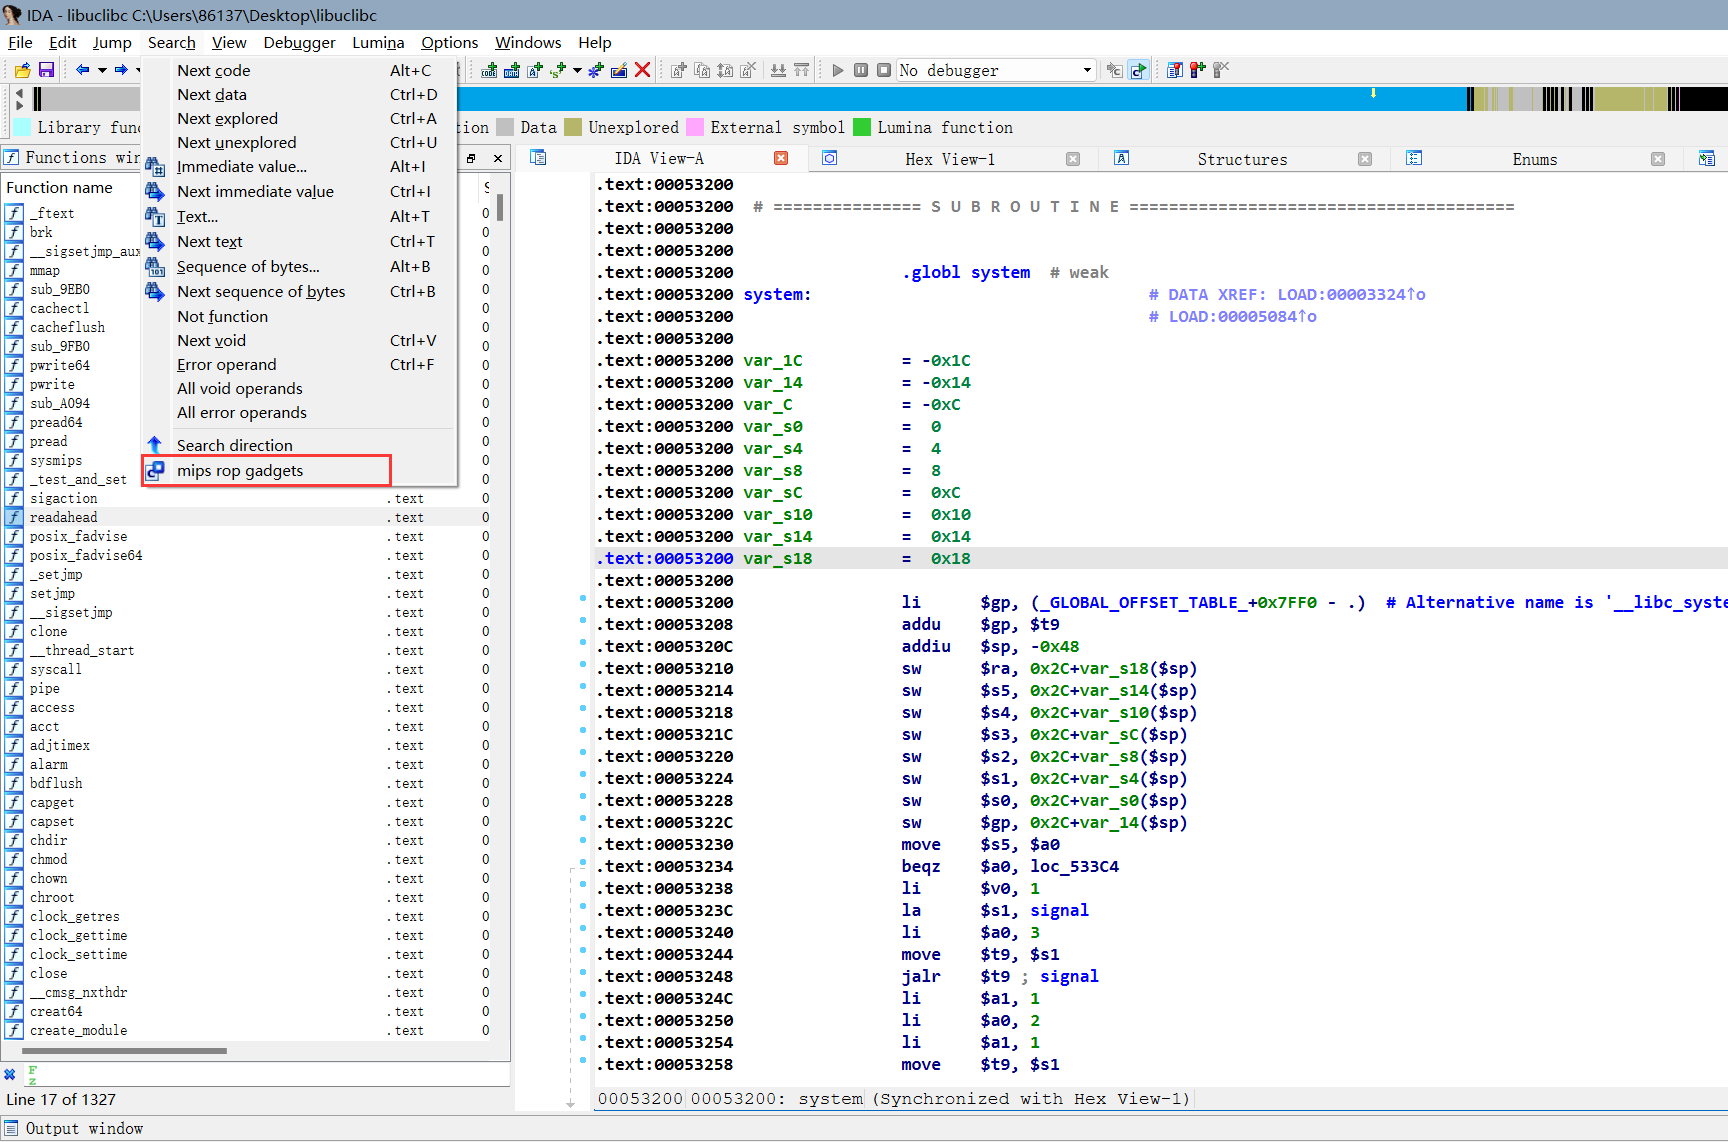The image size is (1728, 1142).
Task: Click the pencil edit toolbar icon
Action: tap(619, 70)
